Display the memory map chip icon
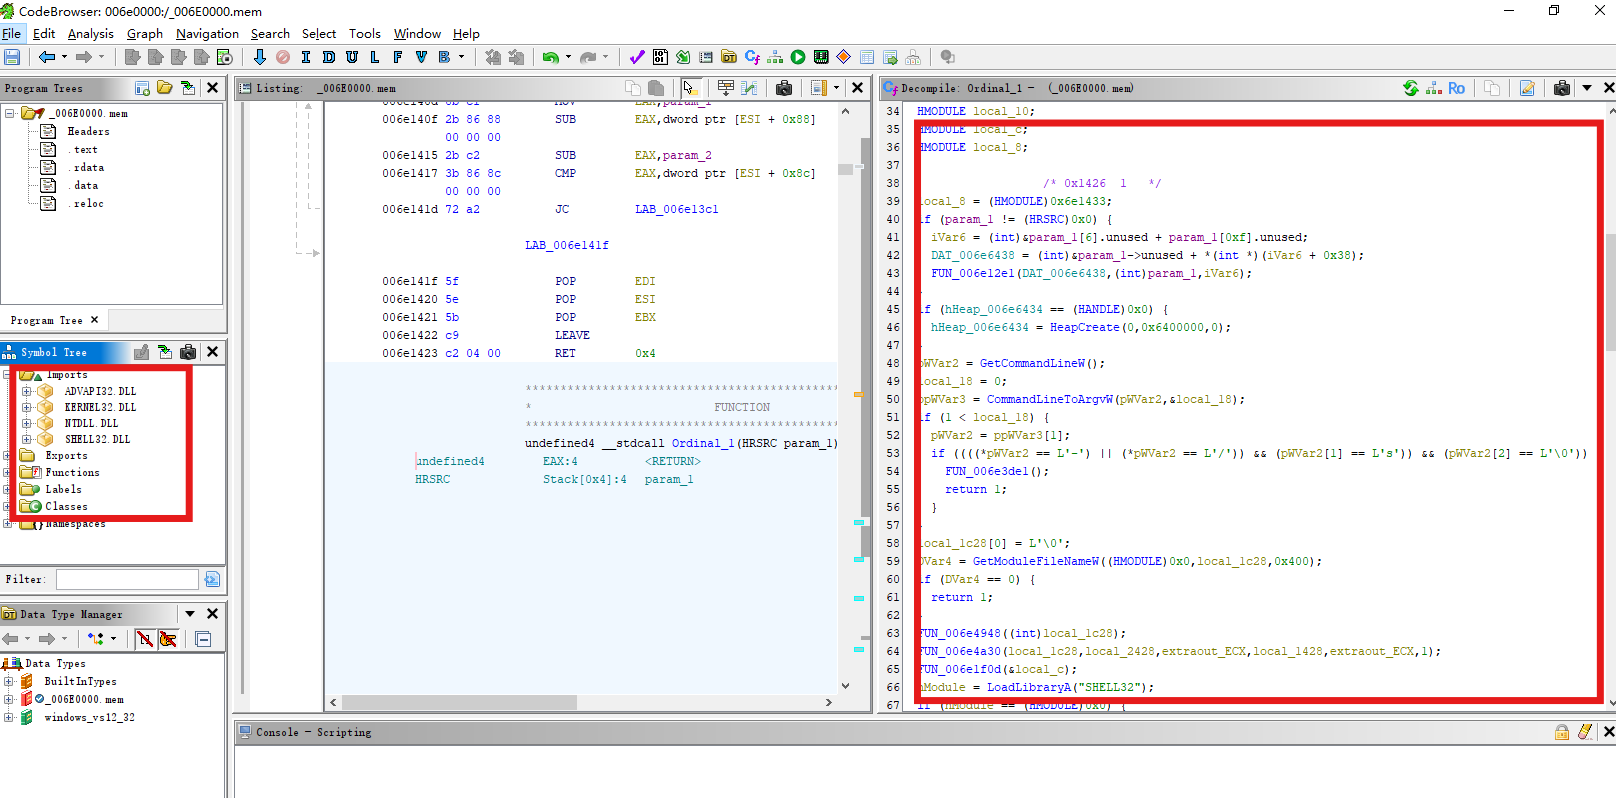The width and height of the screenshot is (1616, 798). [x=821, y=57]
